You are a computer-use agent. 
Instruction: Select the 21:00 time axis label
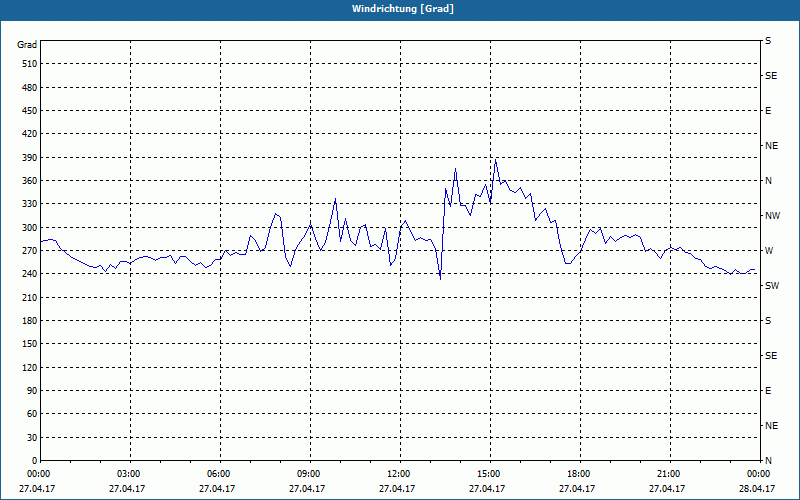coord(669,474)
